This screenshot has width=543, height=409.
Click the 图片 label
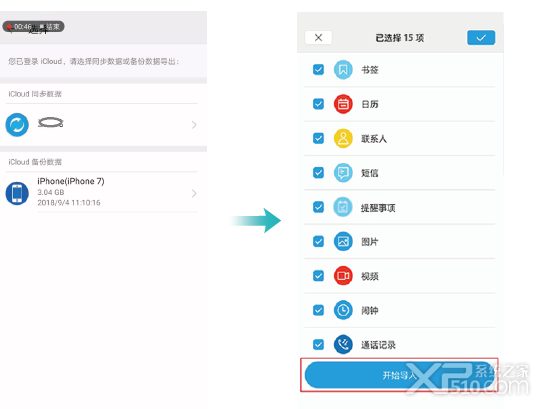pyautogui.click(x=370, y=242)
